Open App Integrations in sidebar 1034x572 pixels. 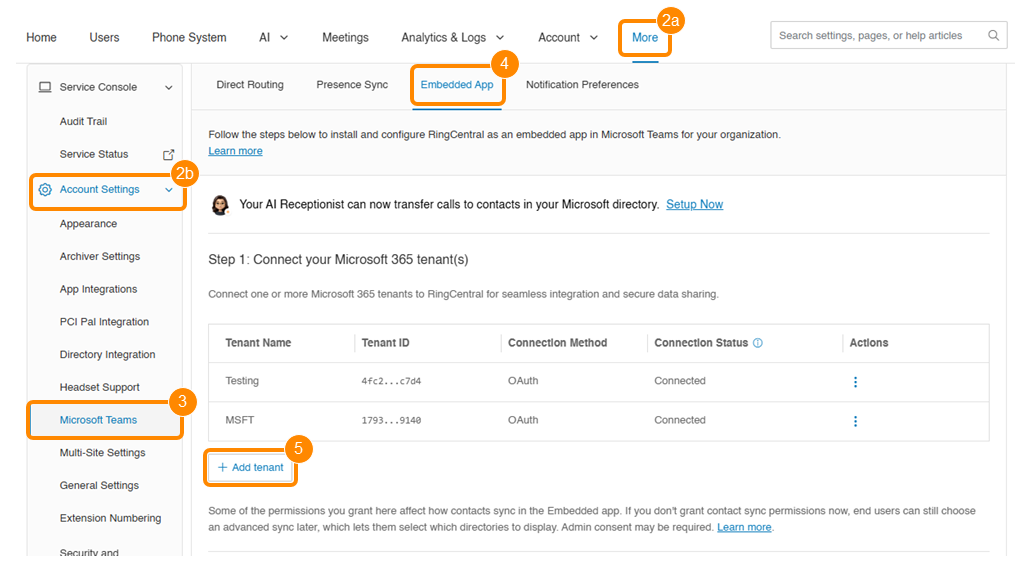point(98,289)
